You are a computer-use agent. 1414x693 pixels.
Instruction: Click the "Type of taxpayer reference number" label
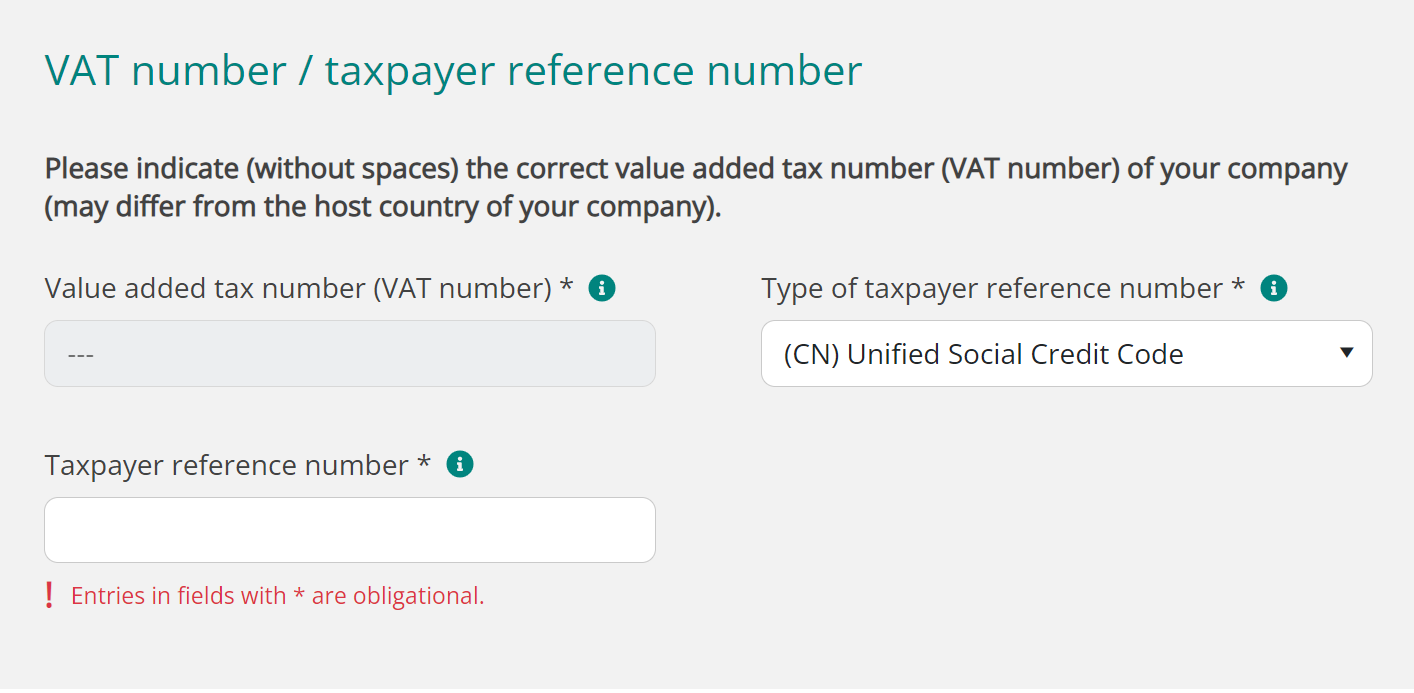point(991,289)
